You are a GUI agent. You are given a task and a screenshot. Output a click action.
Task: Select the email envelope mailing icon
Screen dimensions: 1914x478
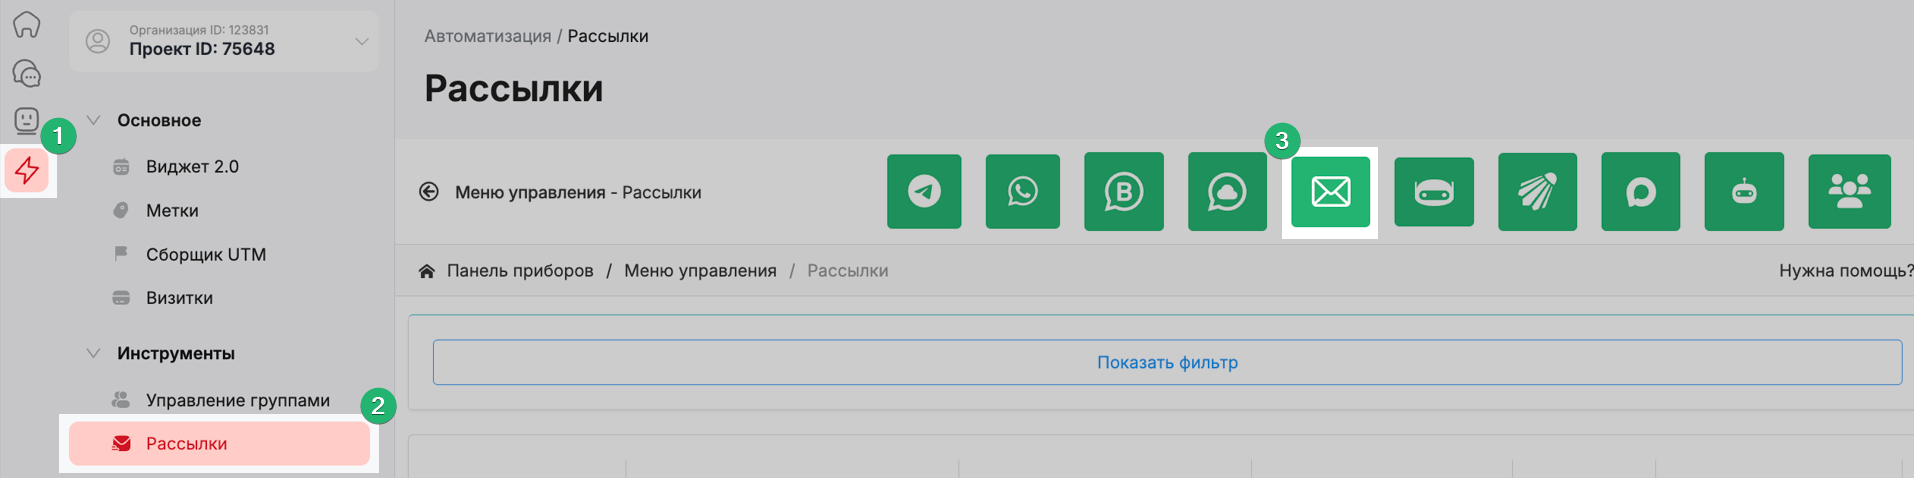click(1330, 192)
